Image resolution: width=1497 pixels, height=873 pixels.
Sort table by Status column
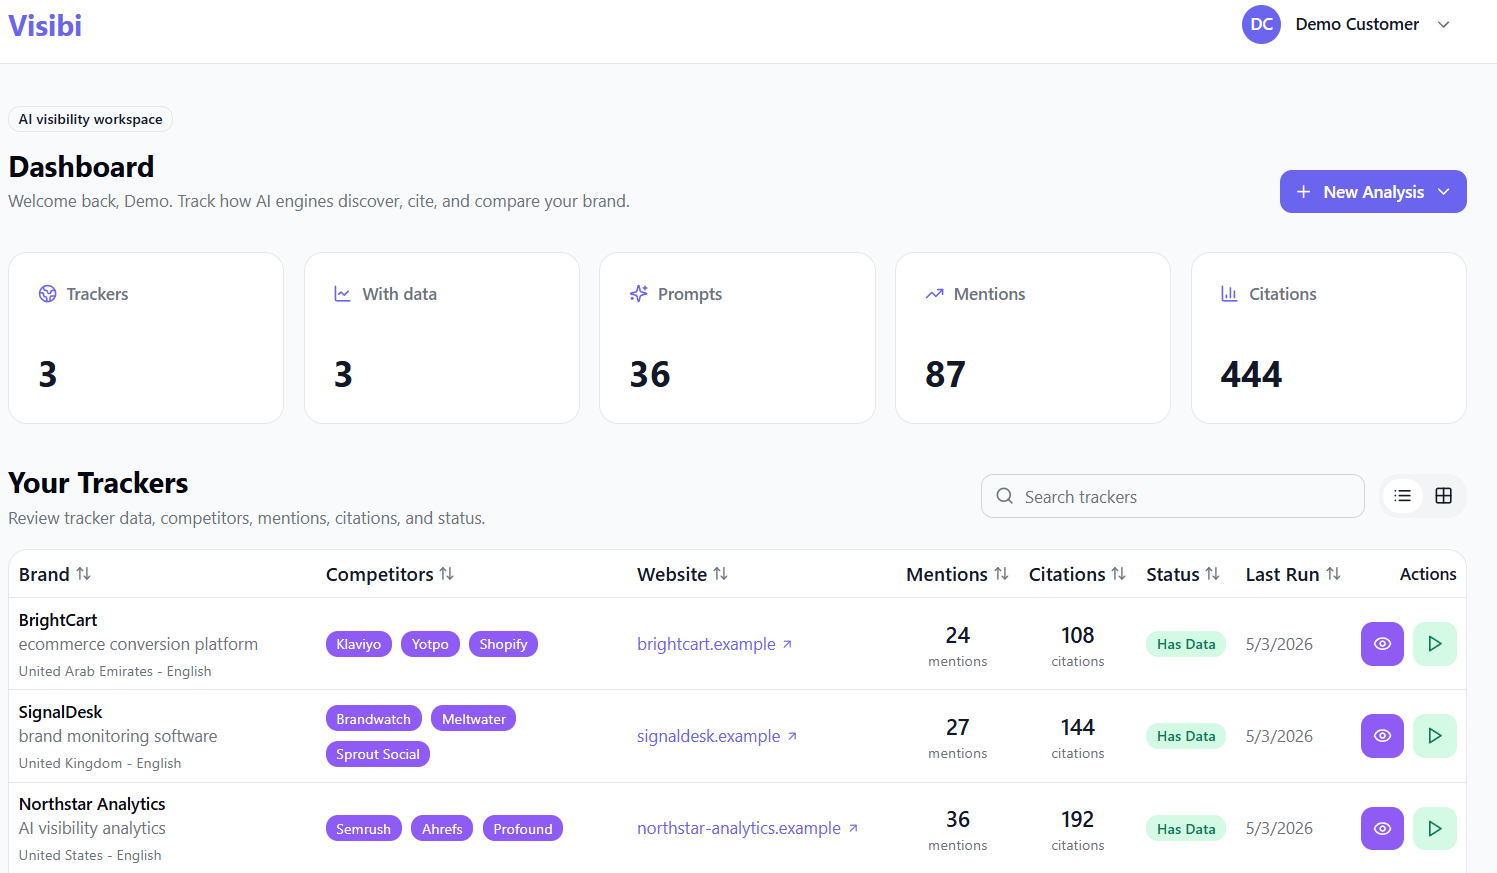coord(1183,574)
